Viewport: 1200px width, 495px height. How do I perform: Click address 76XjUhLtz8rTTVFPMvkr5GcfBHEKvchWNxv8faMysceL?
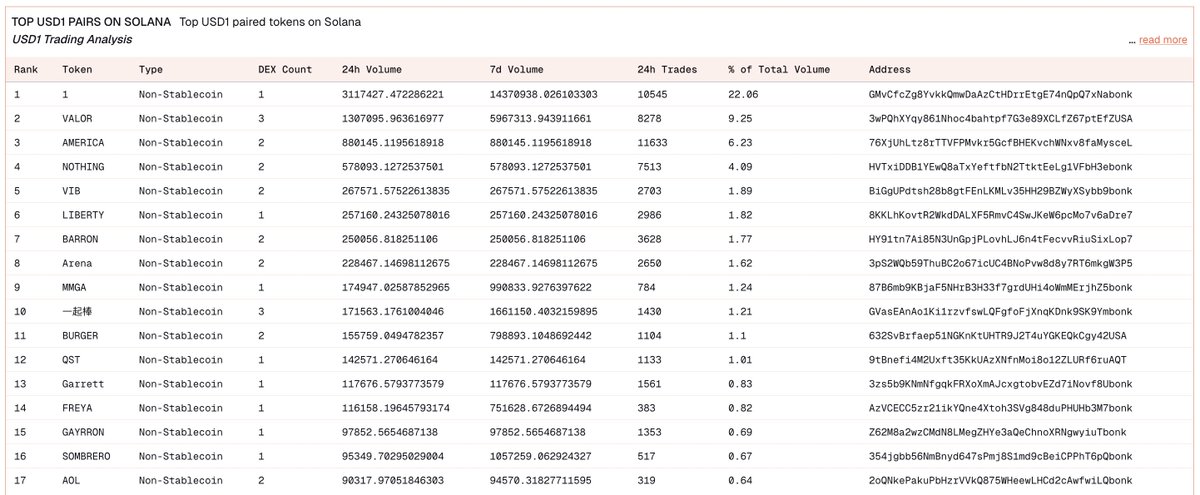(x=1000, y=142)
